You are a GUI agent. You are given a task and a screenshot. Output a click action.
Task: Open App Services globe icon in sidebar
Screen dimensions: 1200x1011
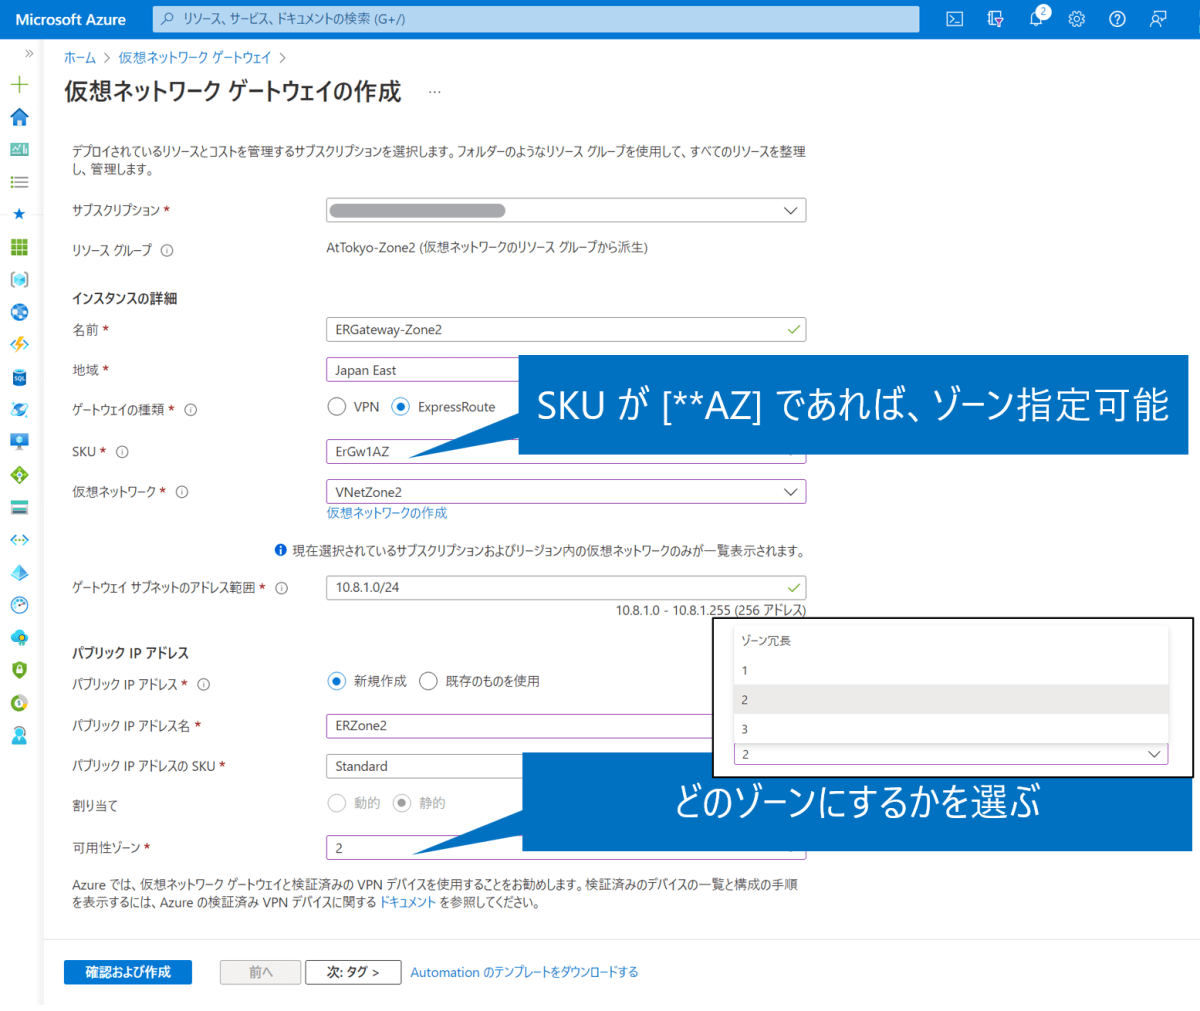click(19, 312)
